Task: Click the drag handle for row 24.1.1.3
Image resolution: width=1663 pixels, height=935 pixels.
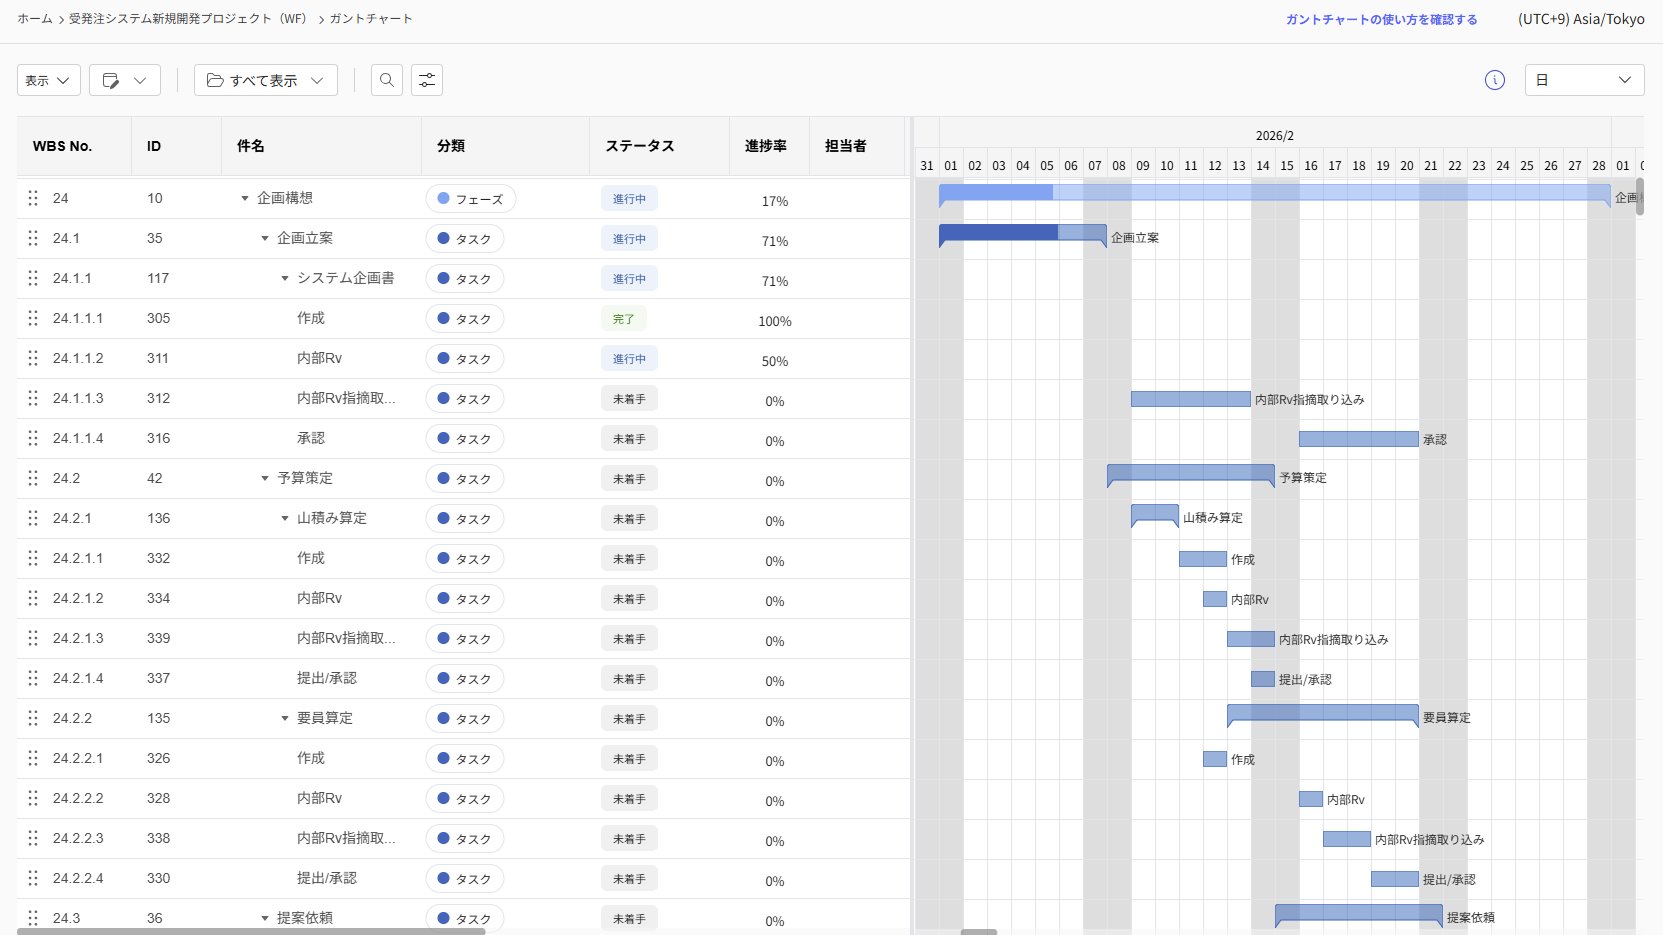Action: coord(33,398)
